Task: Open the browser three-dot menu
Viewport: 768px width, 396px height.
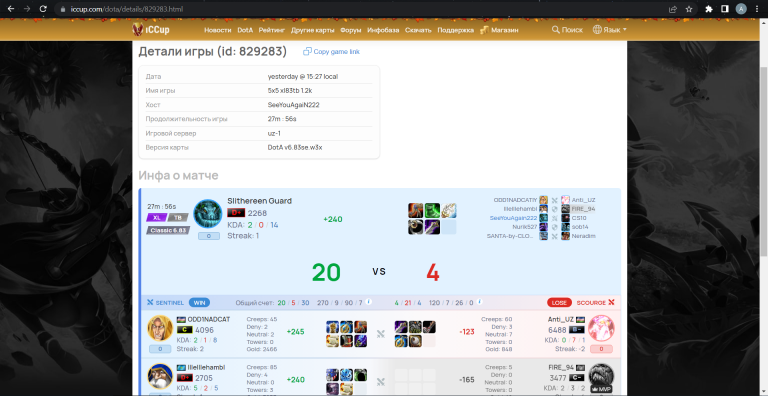Action: [x=757, y=9]
